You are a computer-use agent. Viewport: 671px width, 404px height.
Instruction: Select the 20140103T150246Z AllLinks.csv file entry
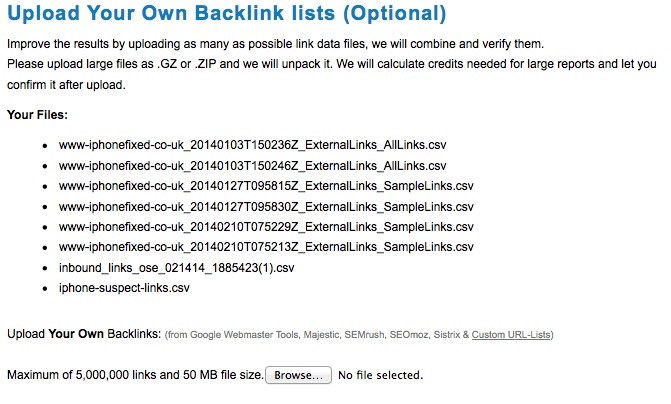252,166
